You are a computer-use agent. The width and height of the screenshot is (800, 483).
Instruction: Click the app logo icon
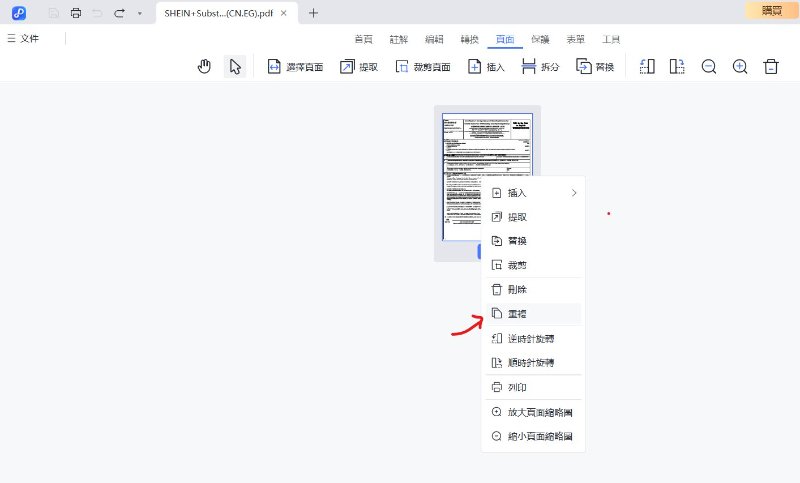point(19,13)
